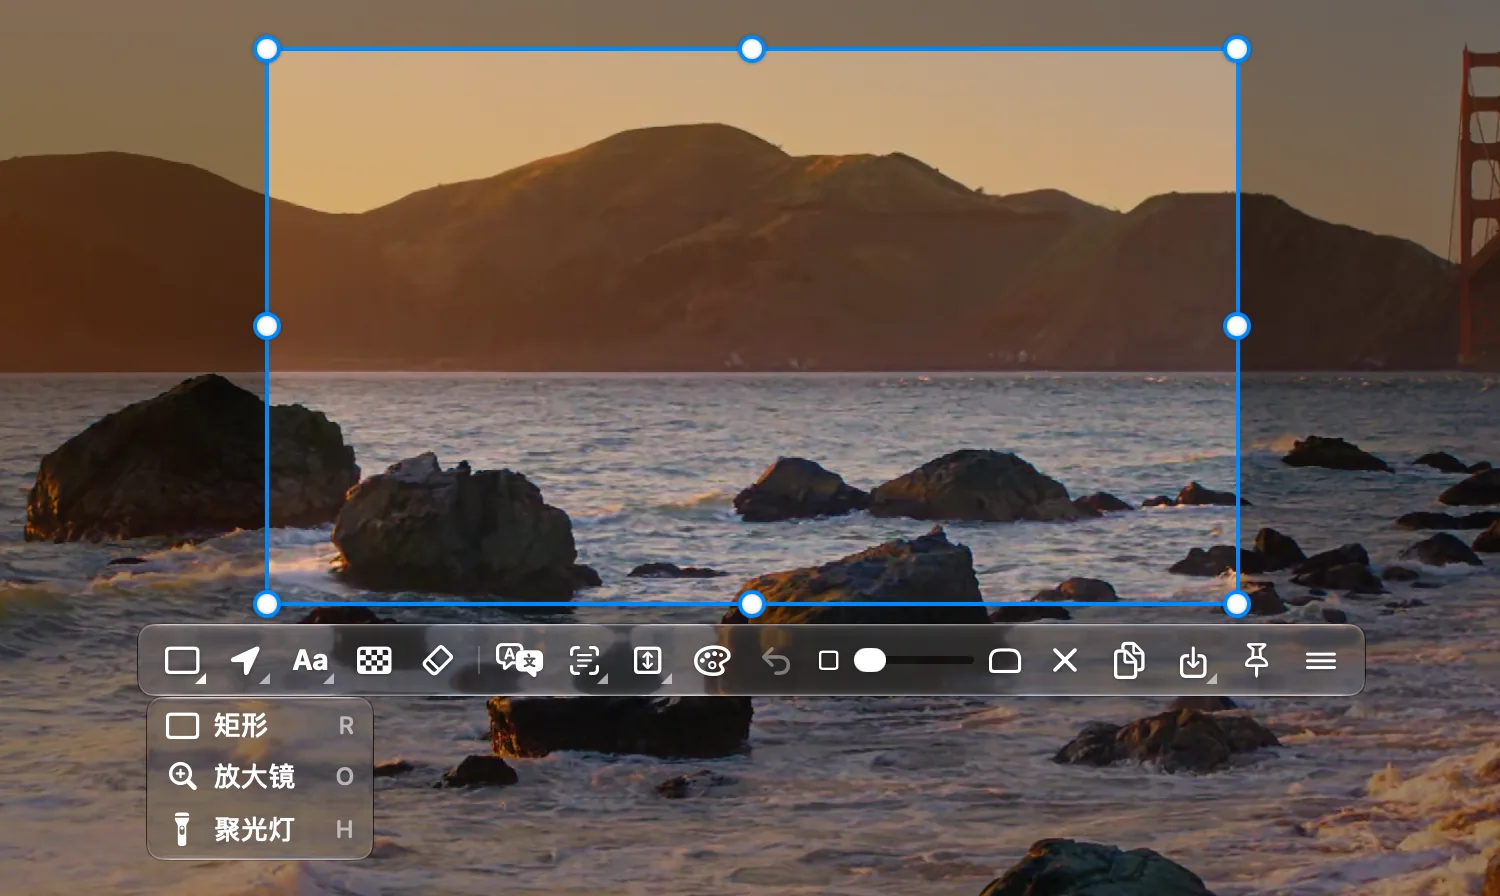
Task: Click the right edge middle selection handle
Action: tap(1237, 326)
